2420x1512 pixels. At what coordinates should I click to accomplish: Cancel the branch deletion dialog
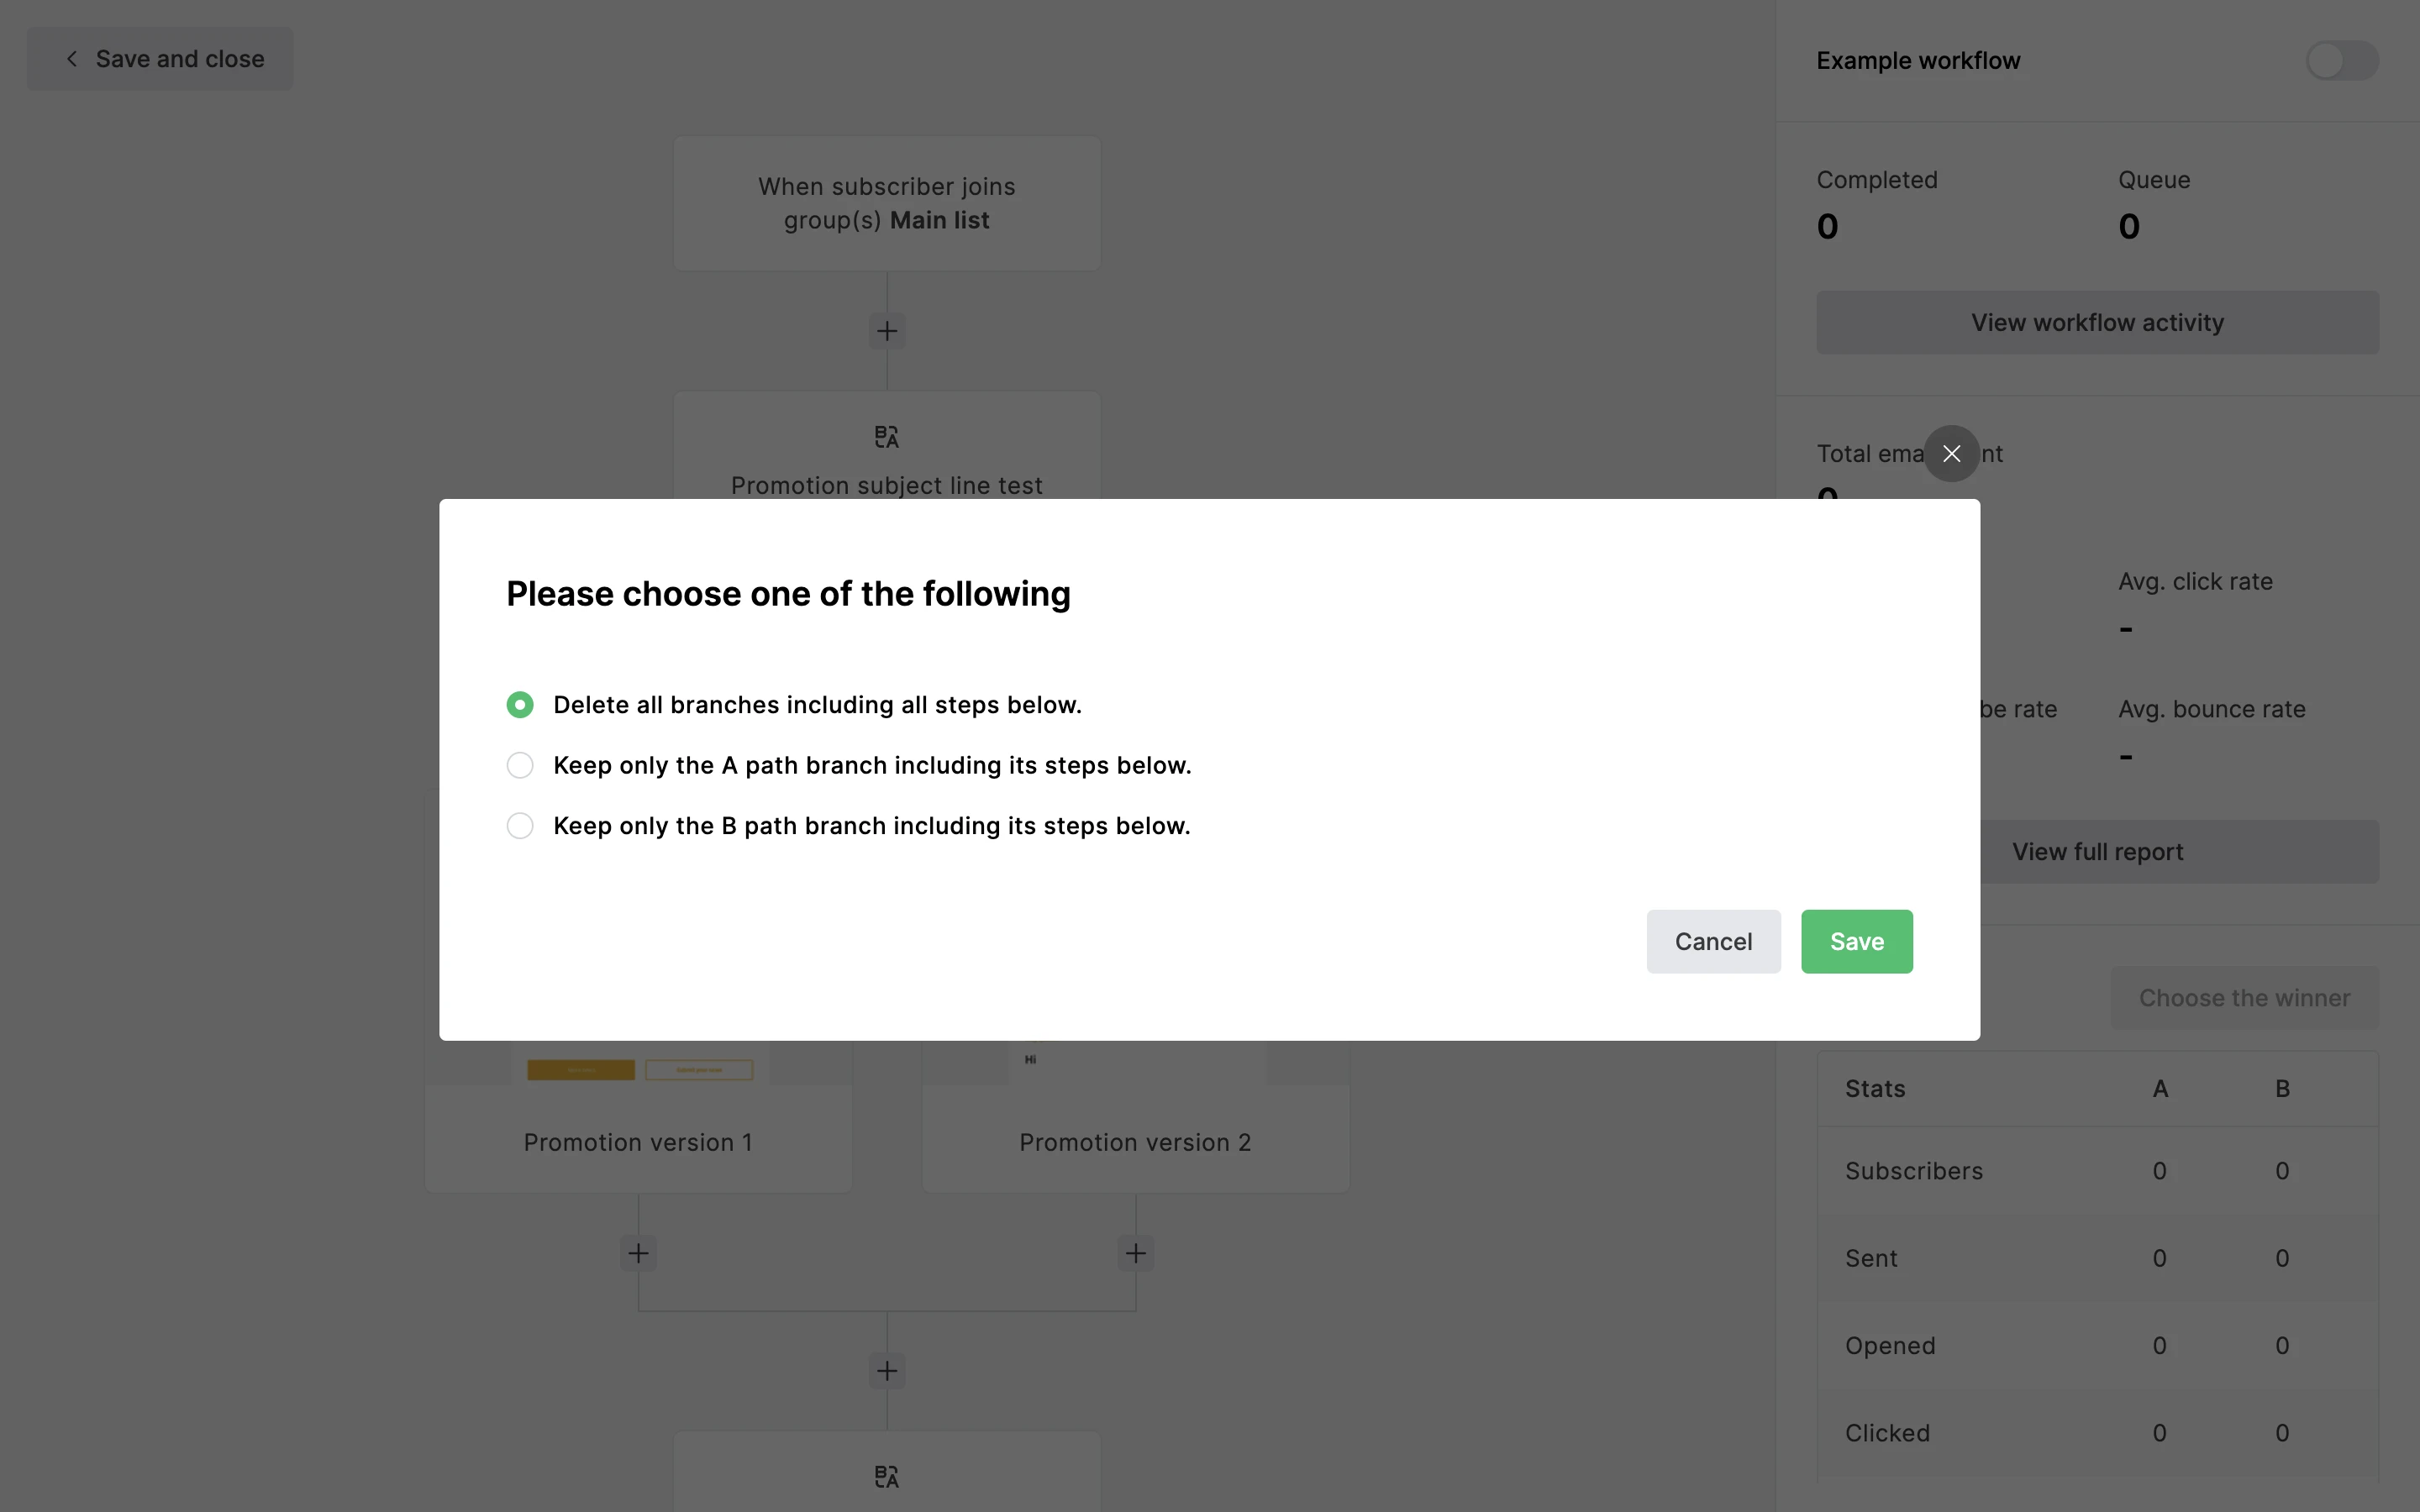click(x=1713, y=942)
